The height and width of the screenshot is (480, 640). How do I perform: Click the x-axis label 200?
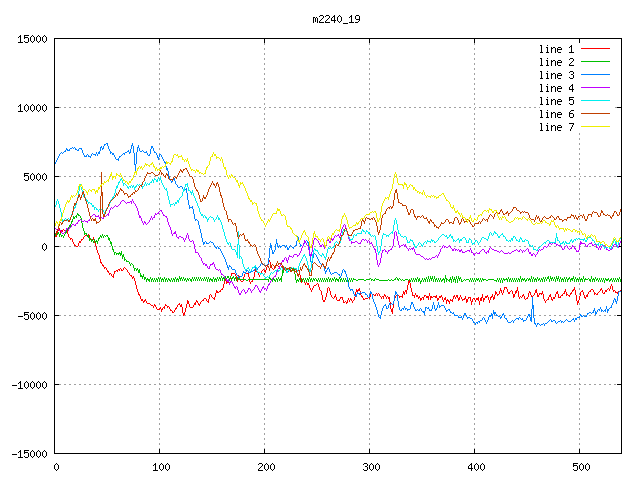(x=266, y=467)
